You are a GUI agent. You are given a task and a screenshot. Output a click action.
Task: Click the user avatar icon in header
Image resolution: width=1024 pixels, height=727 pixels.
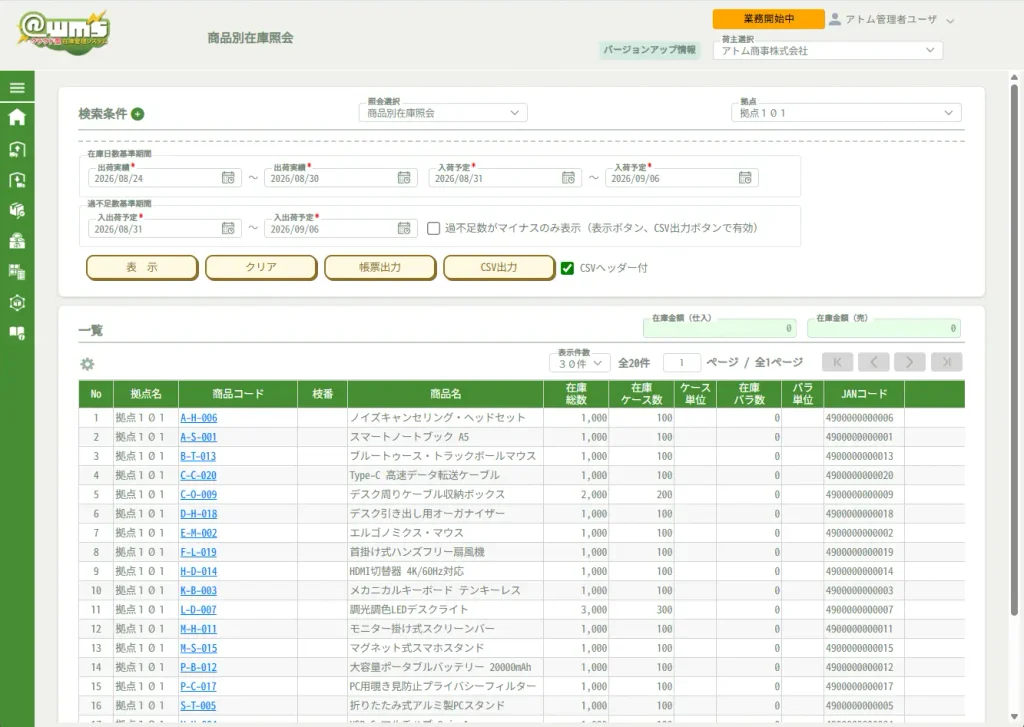(x=835, y=19)
